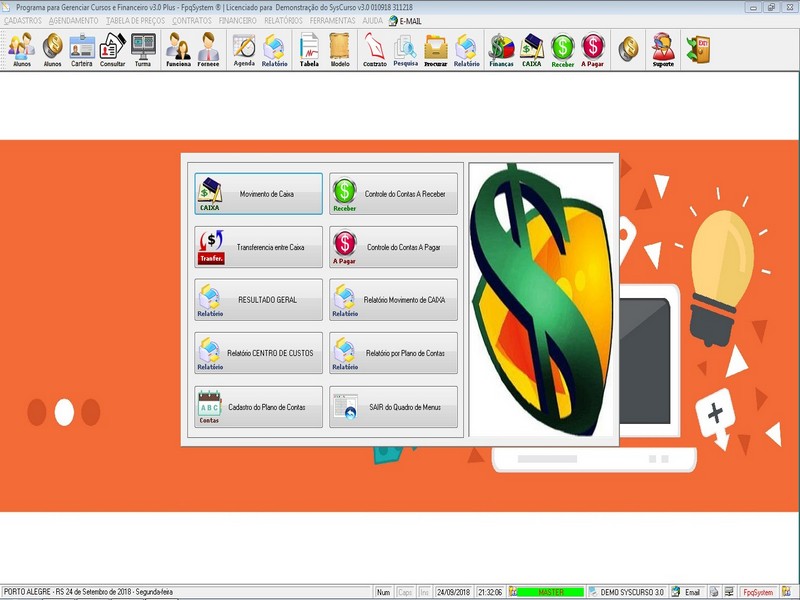800x600 pixels.
Task: Open the AJUDA menu
Action: click(372, 21)
